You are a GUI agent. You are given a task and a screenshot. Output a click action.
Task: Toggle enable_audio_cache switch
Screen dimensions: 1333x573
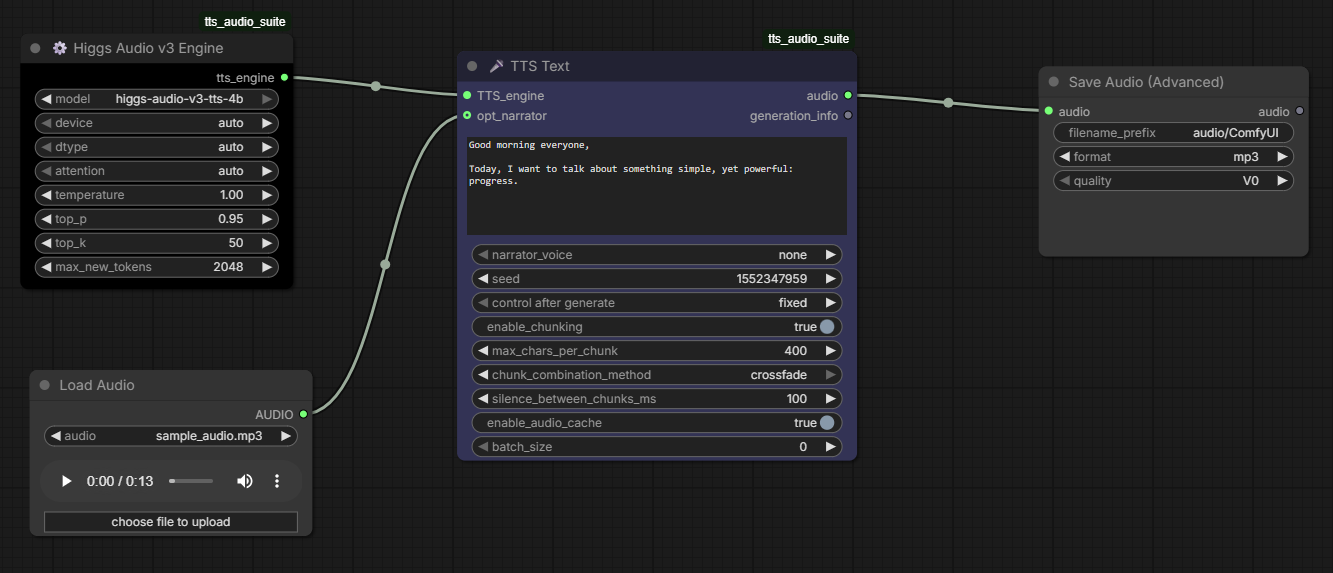(x=827, y=423)
